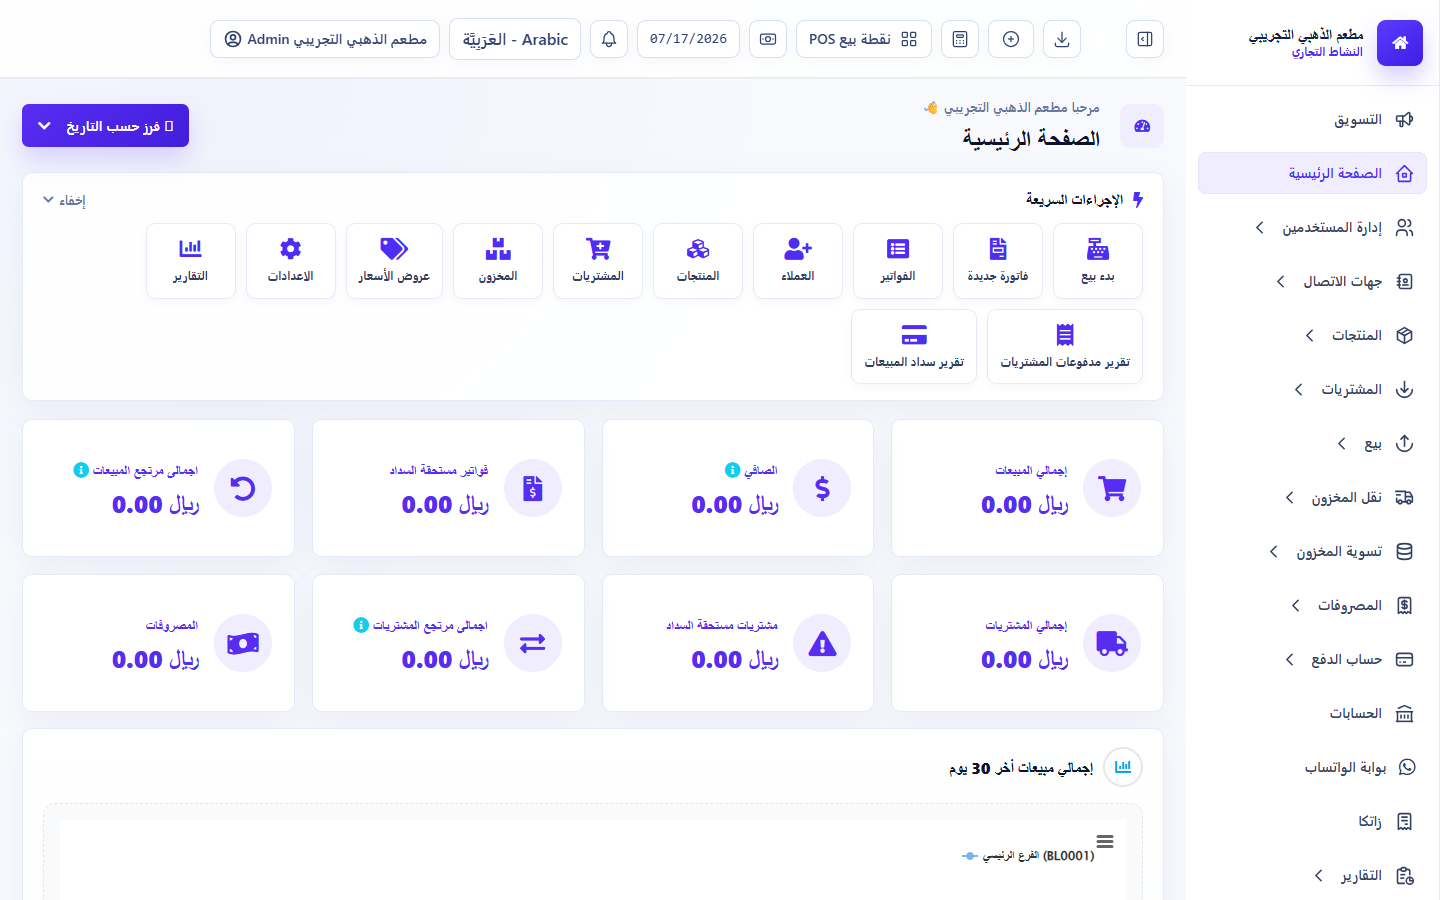Open the chart hamburger menu icon
Screen dimensions: 1440x900
click(1105, 841)
